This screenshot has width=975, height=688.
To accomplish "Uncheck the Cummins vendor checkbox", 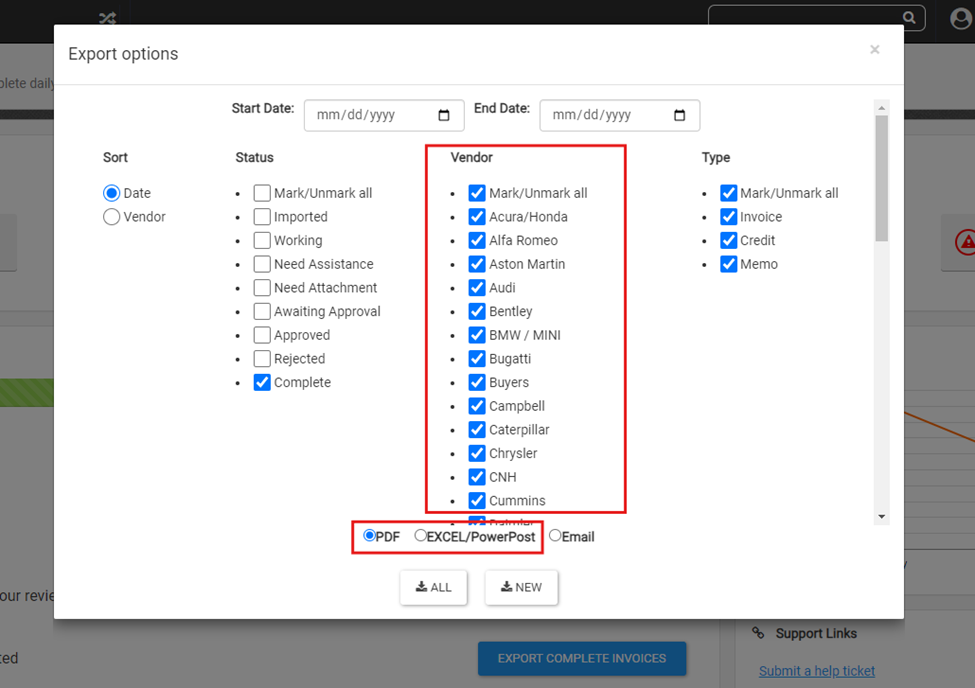I will click(477, 500).
